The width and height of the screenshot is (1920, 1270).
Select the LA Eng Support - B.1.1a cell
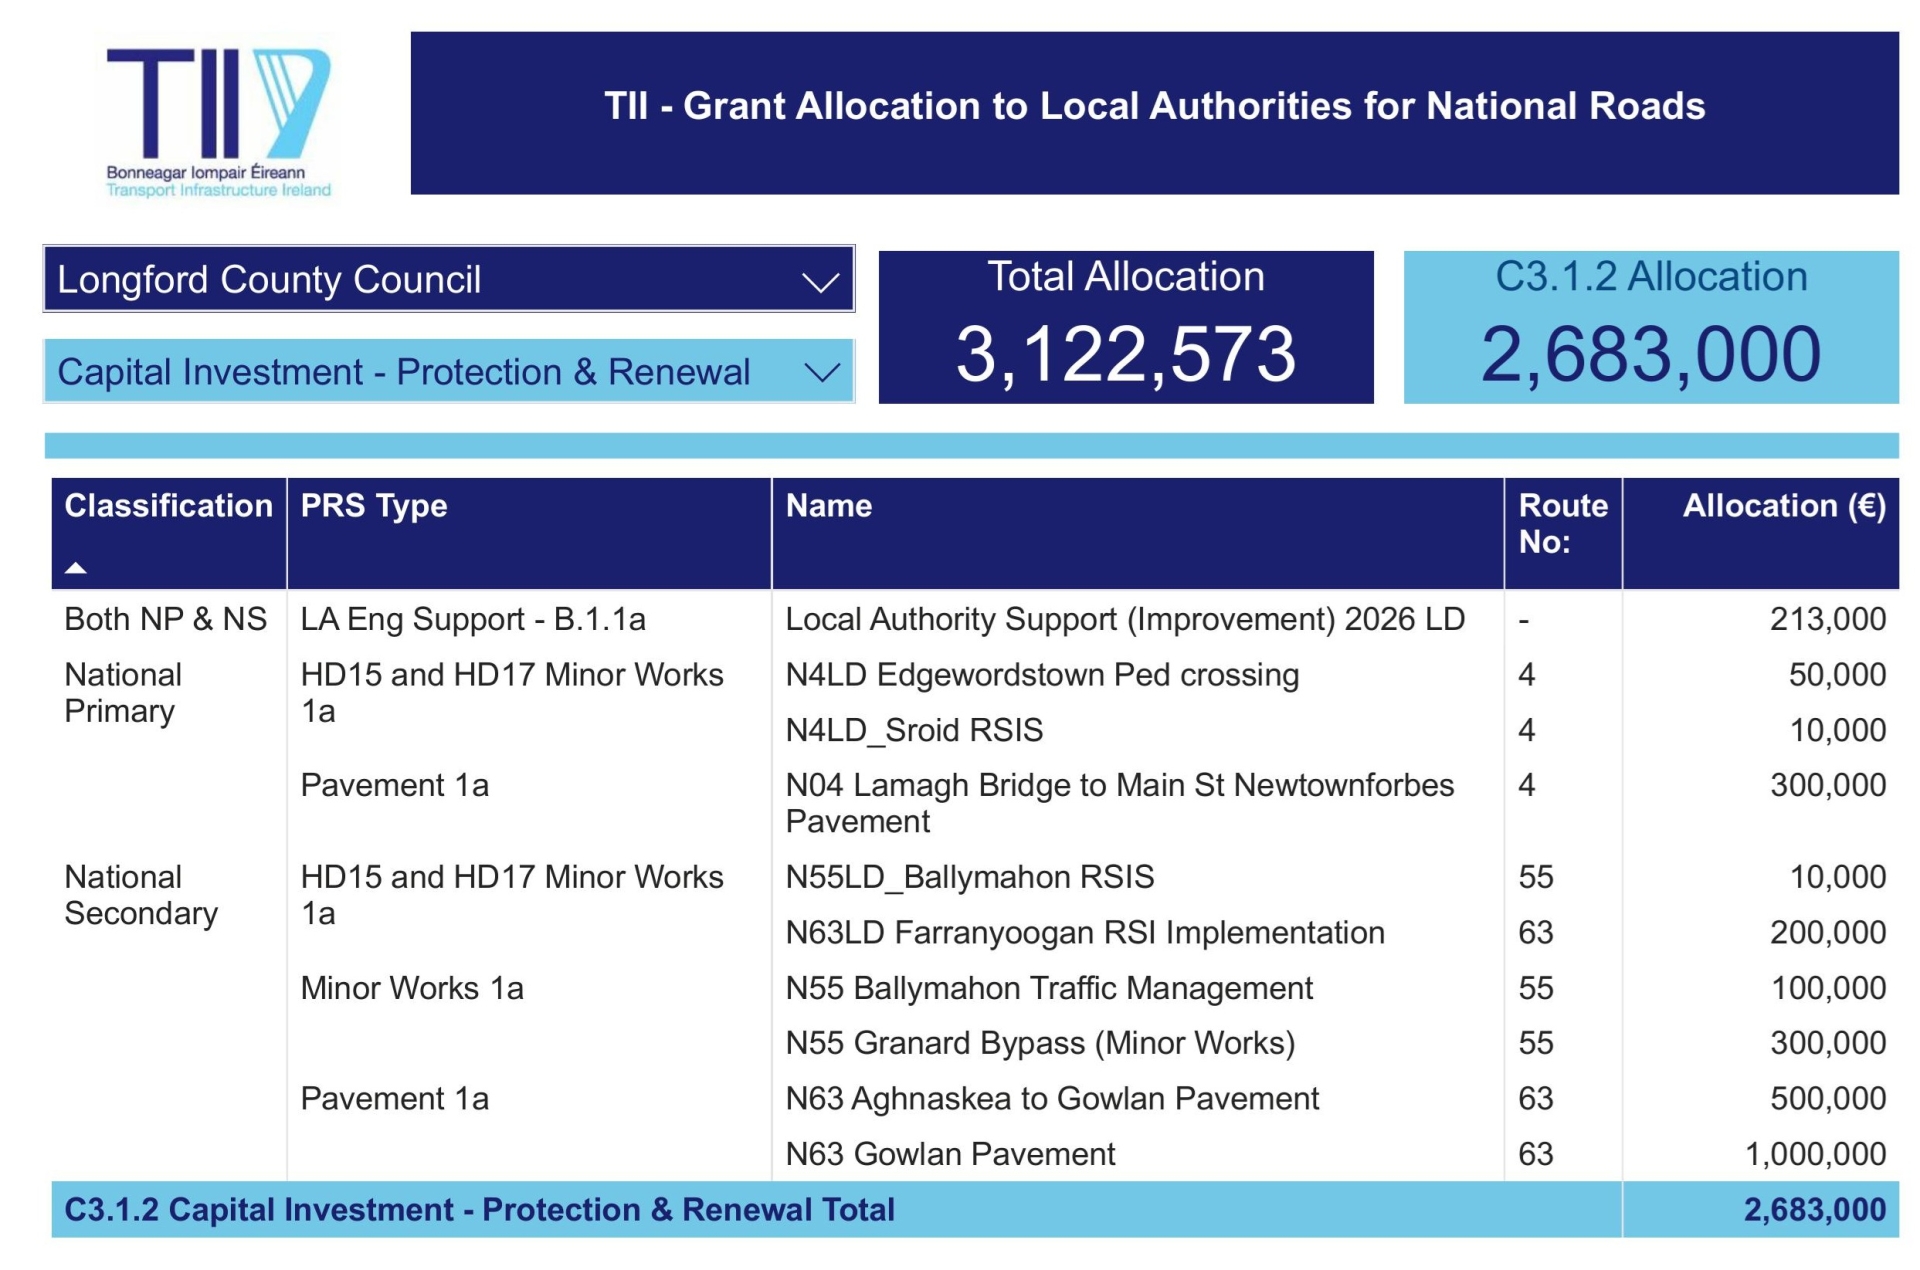(473, 620)
